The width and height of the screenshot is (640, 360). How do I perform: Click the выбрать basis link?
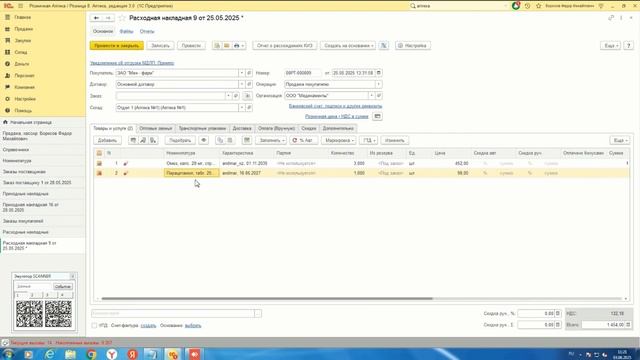point(193,326)
